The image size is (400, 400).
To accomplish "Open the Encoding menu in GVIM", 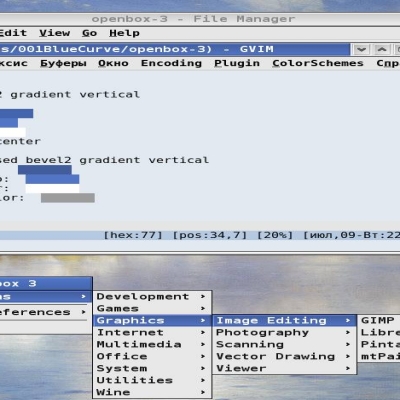I will [x=171, y=63].
